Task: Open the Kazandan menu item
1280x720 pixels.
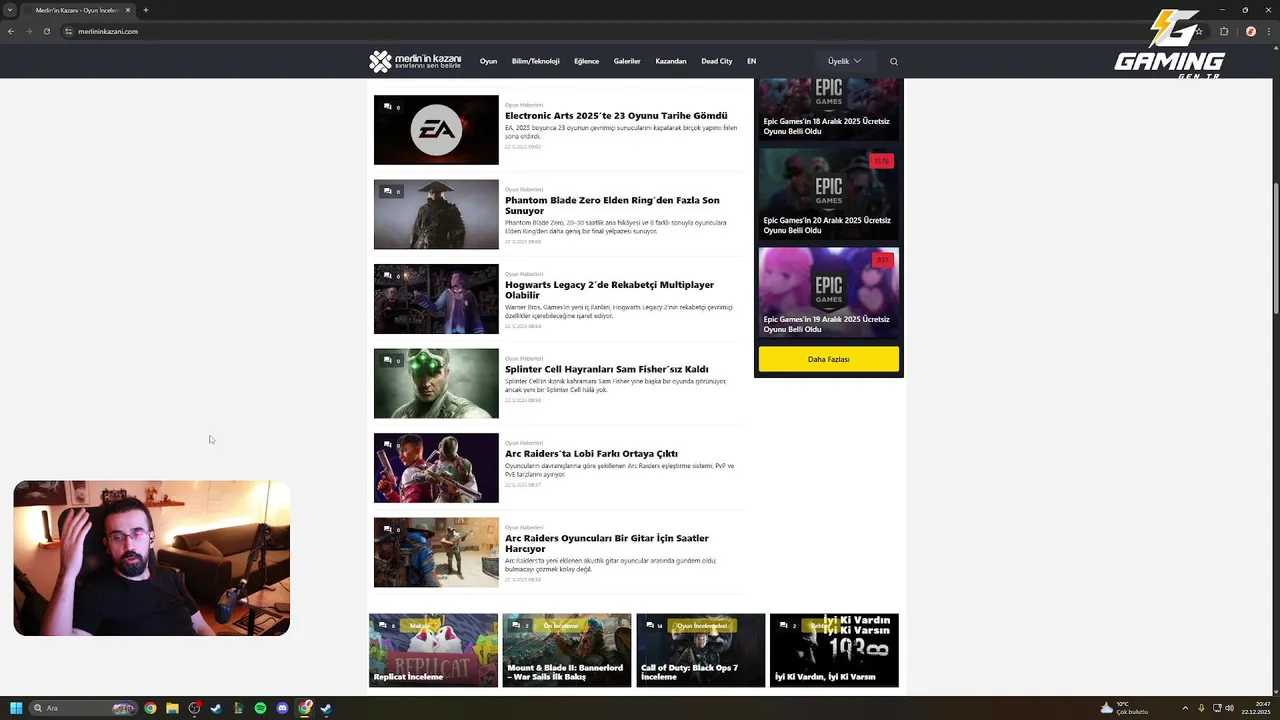Action: pyautogui.click(x=671, y=61)
